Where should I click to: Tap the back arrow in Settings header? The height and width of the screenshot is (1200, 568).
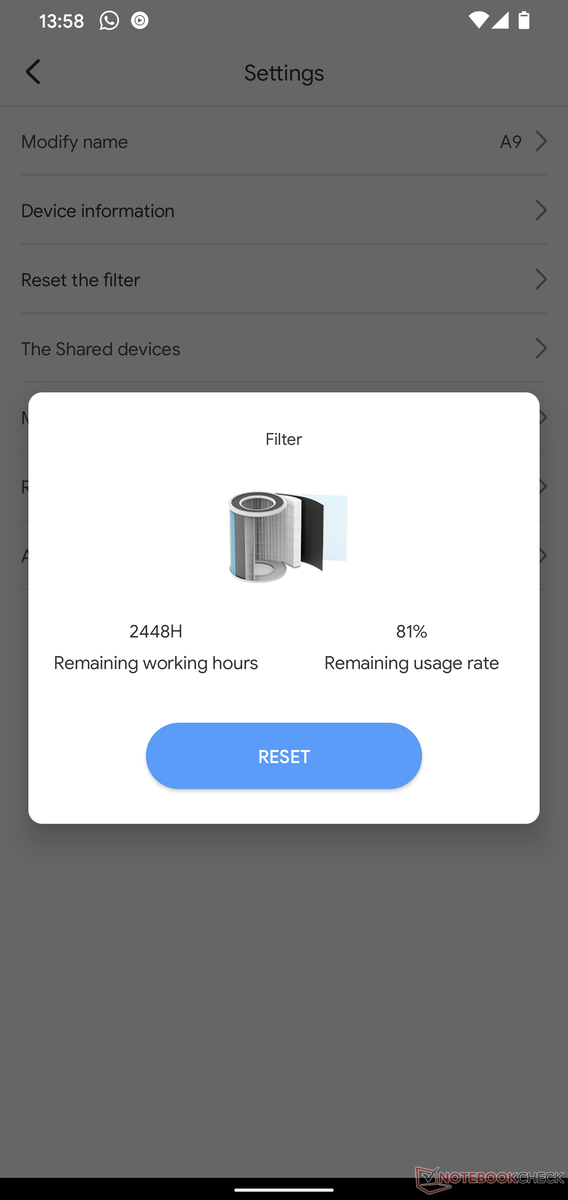click(33, 72)
